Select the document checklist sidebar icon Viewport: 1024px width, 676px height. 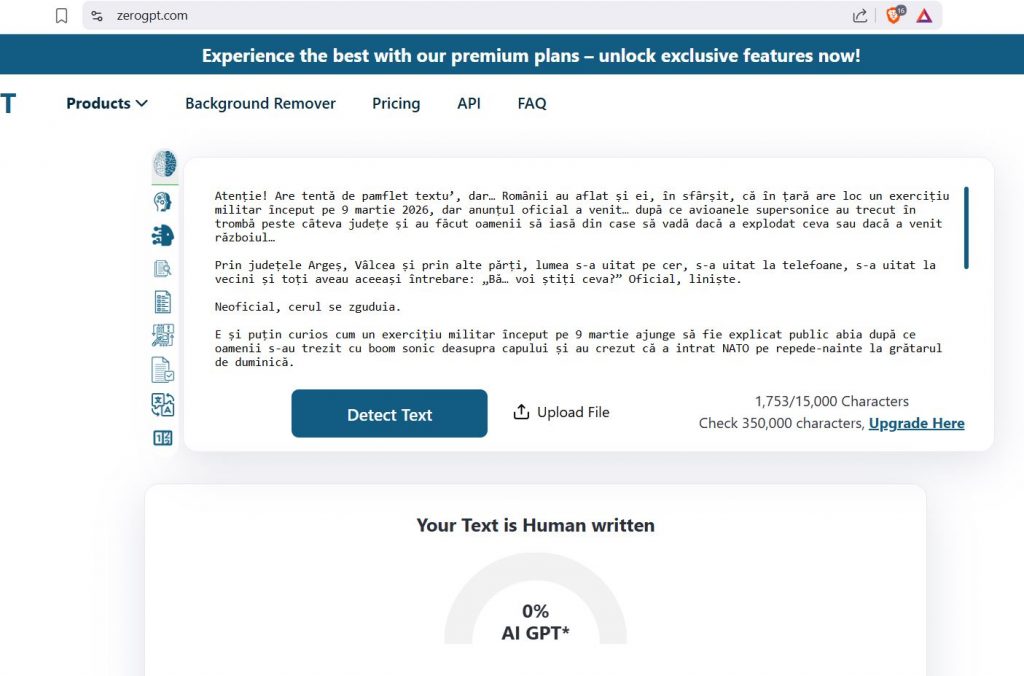[x=162, y=301]
